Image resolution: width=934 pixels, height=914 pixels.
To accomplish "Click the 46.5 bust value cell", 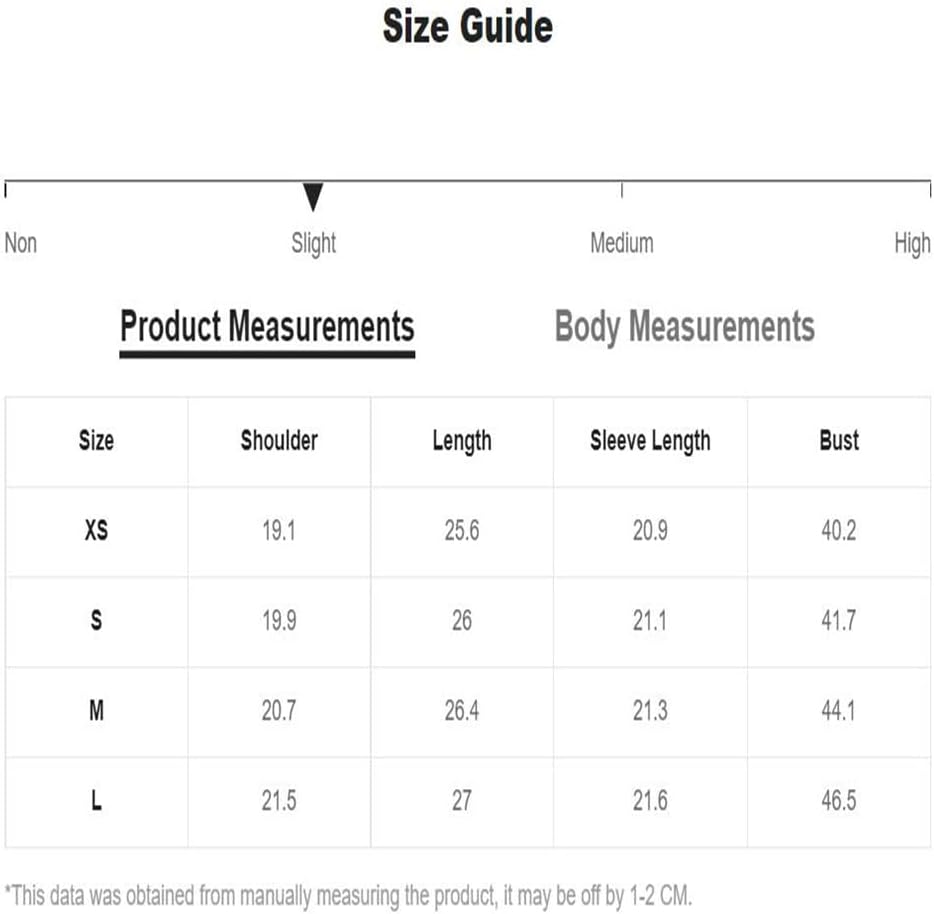I will click(x=839, y=801).
